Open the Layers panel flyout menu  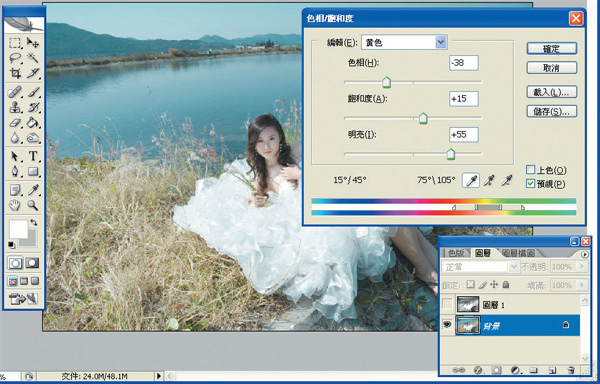coord(585,254)
